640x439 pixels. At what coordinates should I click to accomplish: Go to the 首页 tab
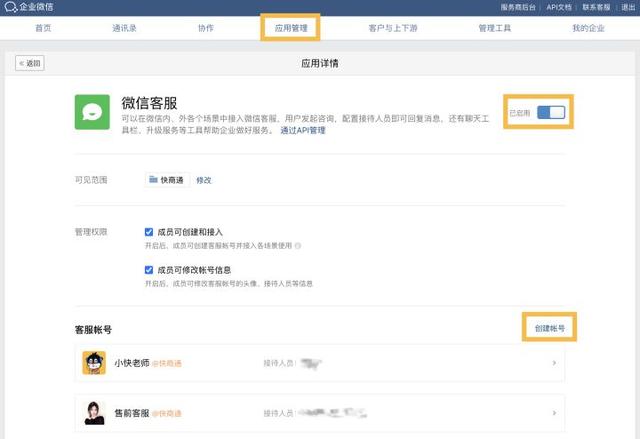pos(43,28)
